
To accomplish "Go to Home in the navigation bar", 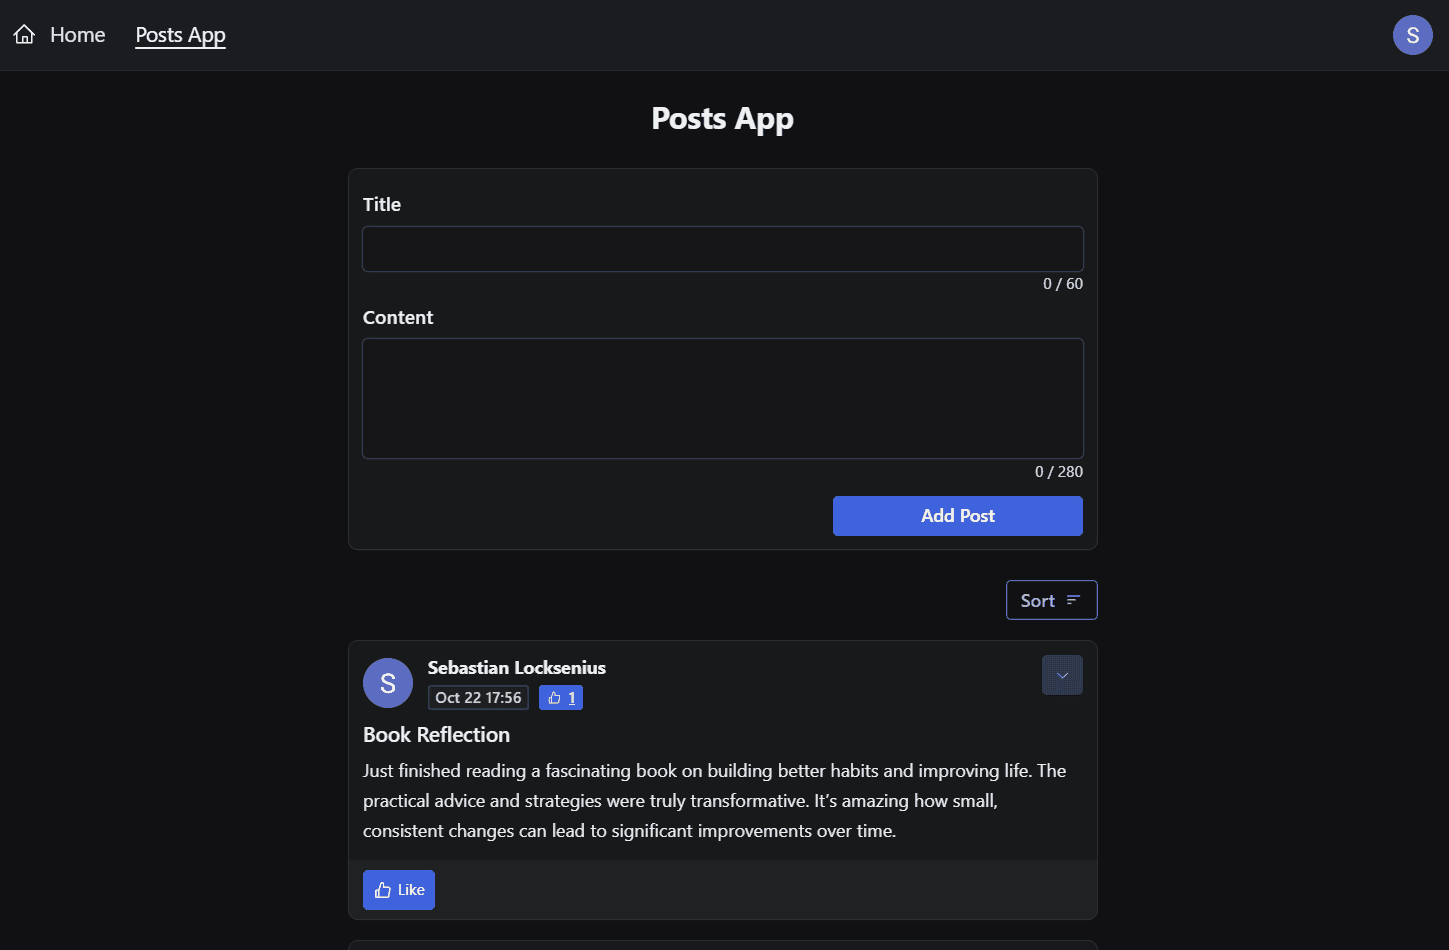I will pyautogui.click(x=77, y=33).
